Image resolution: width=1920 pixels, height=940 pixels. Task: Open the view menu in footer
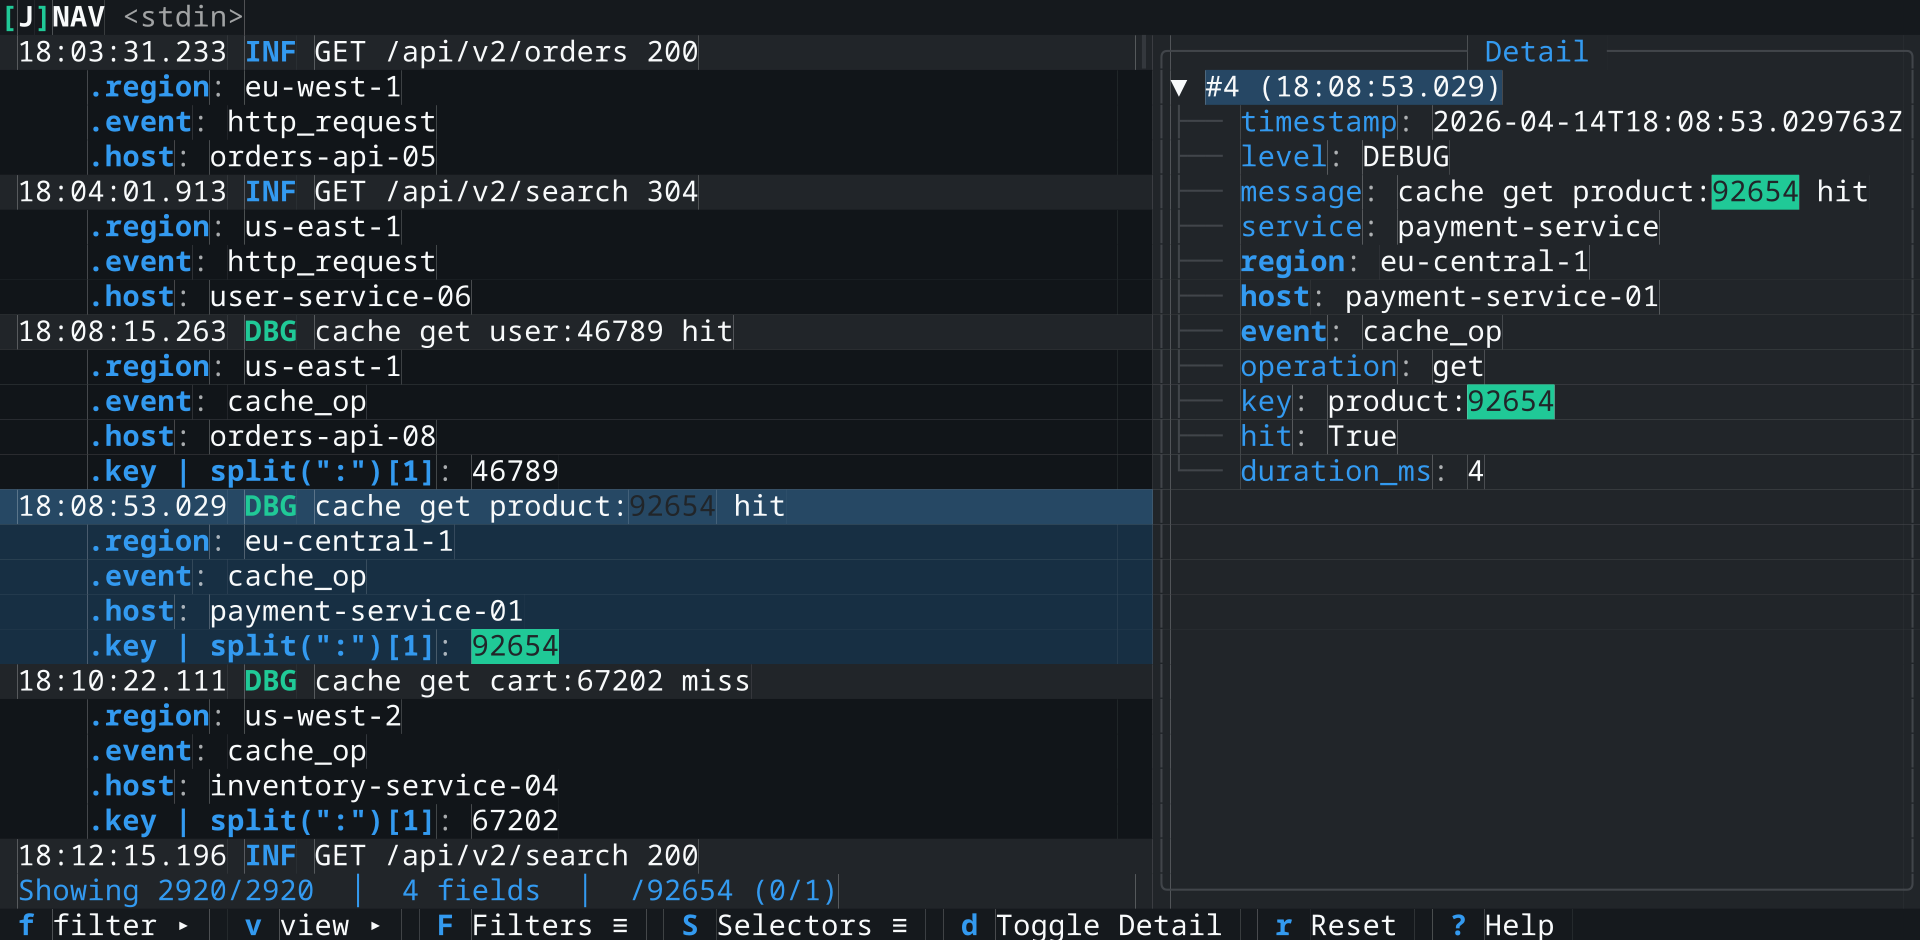313,925
